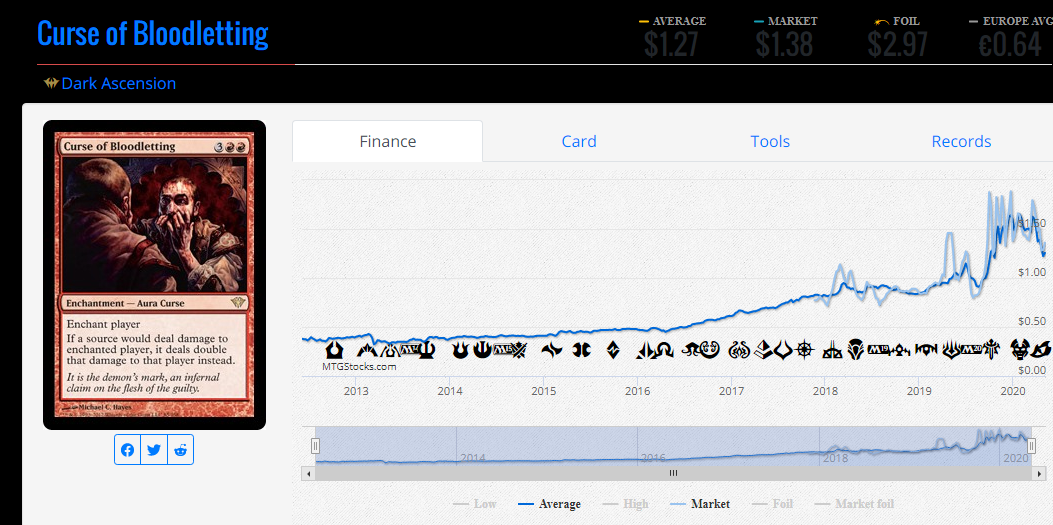The height and width of the screenshot is (525, 1053).
Task: Click the Theros Beyond Death horned-skull symbol
Action: (x=1020, y=349)
